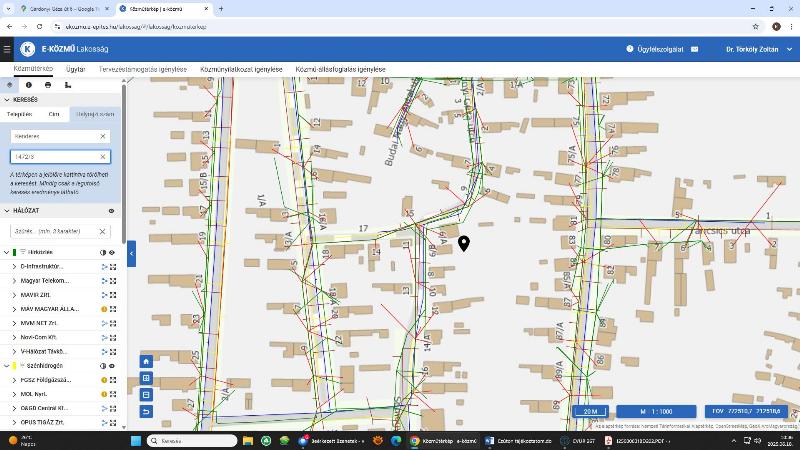Click the zoom in map button
Viewport: 800px width, 450px height.
click(x=146, y=378)
